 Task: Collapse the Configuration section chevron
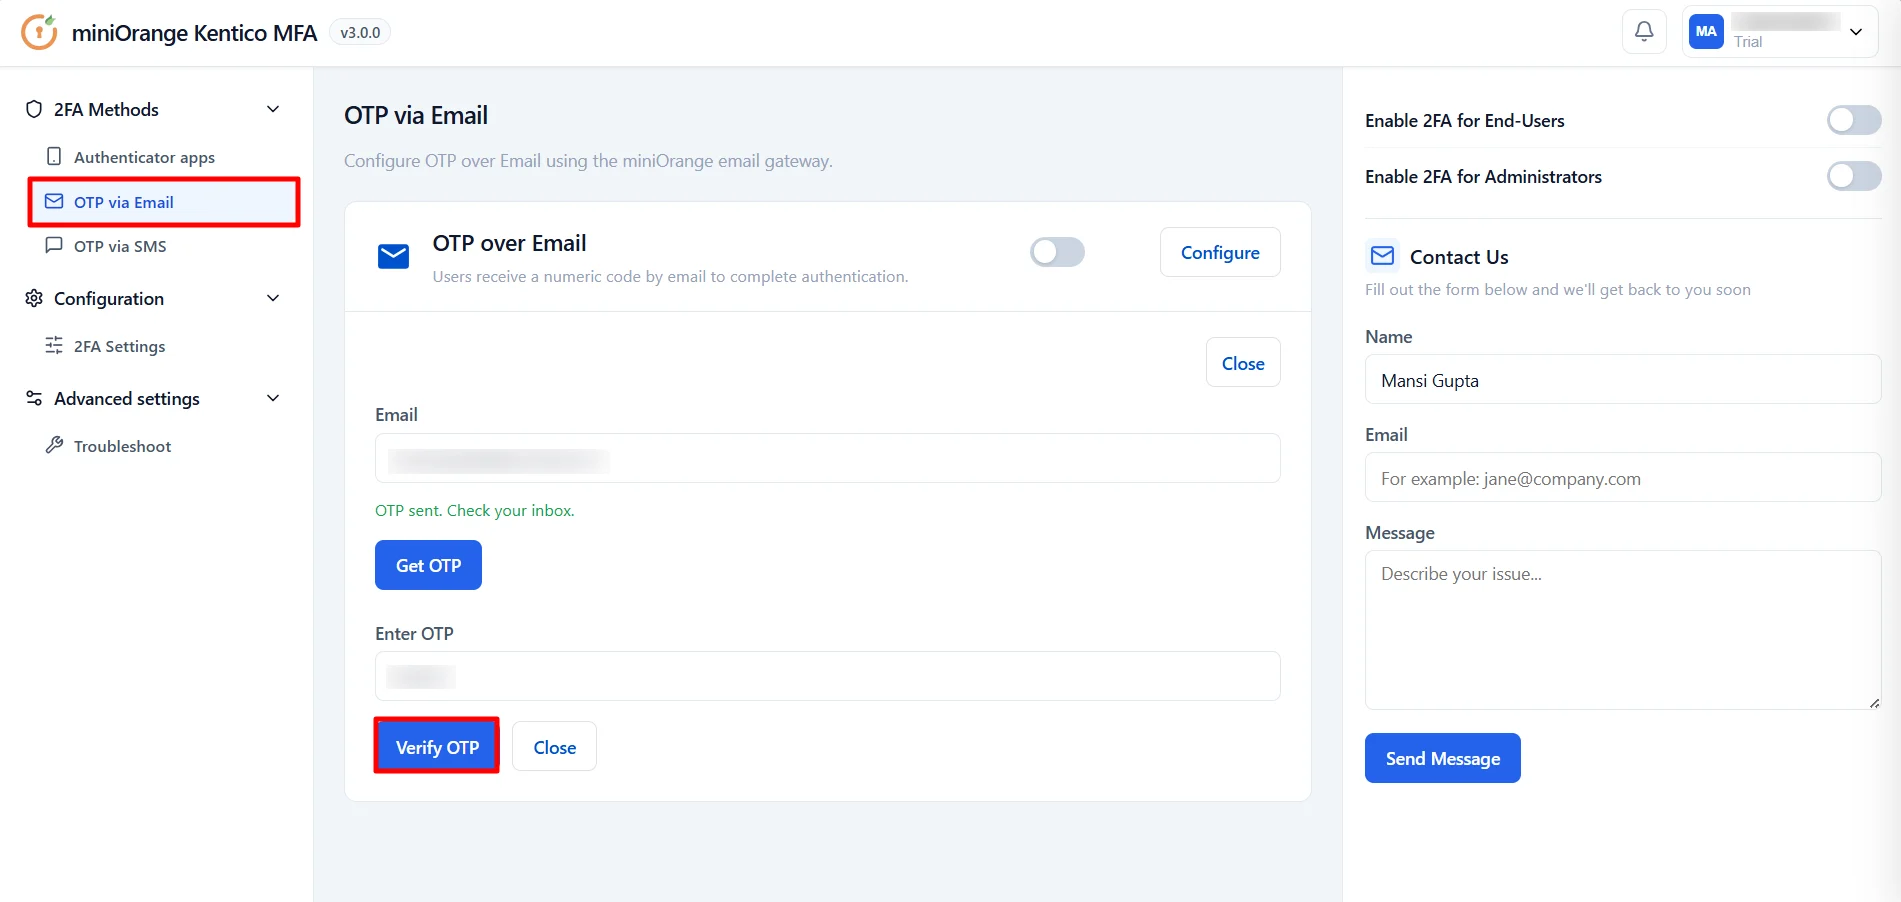point(273,298)
